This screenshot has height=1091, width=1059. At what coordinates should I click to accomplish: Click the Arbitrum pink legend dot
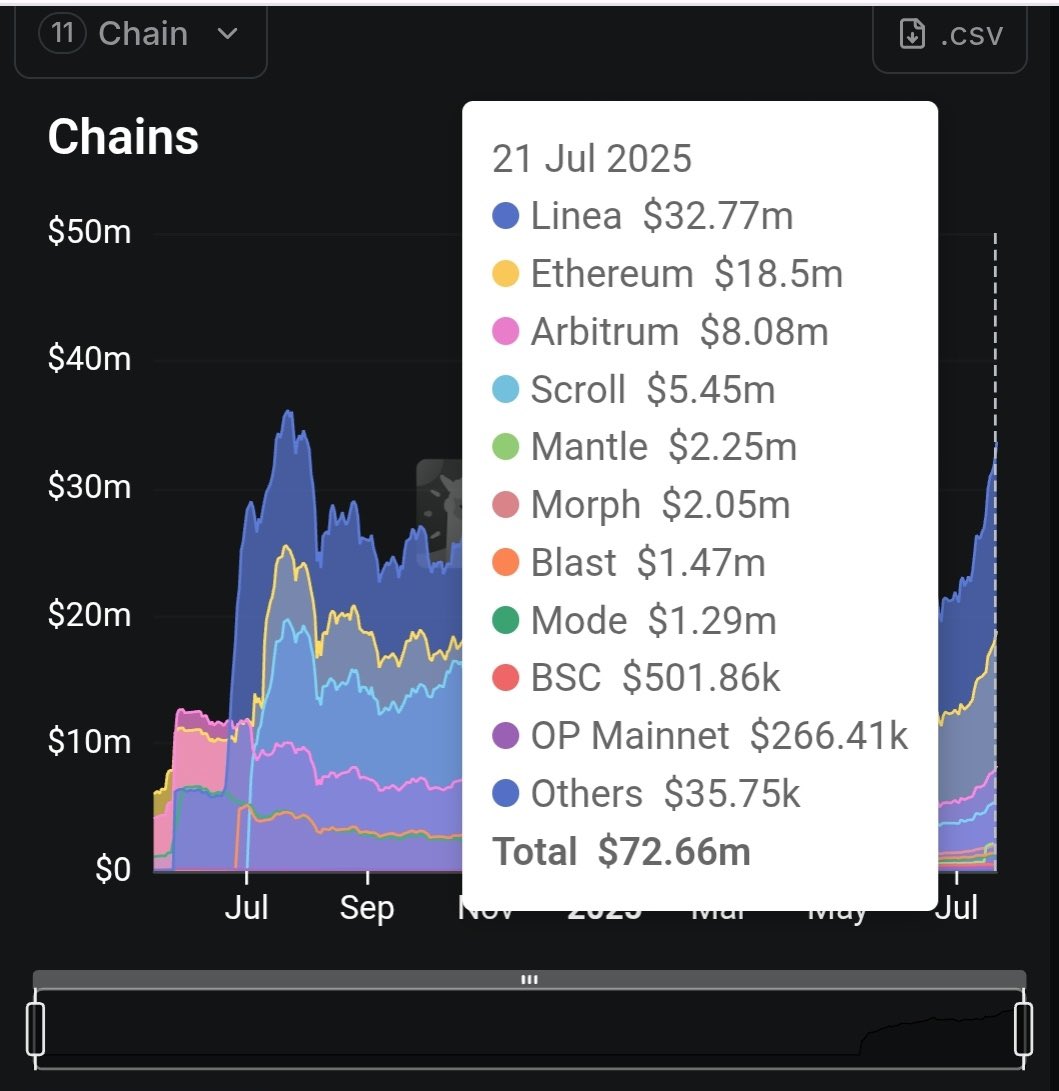click(x=506, y=331)
